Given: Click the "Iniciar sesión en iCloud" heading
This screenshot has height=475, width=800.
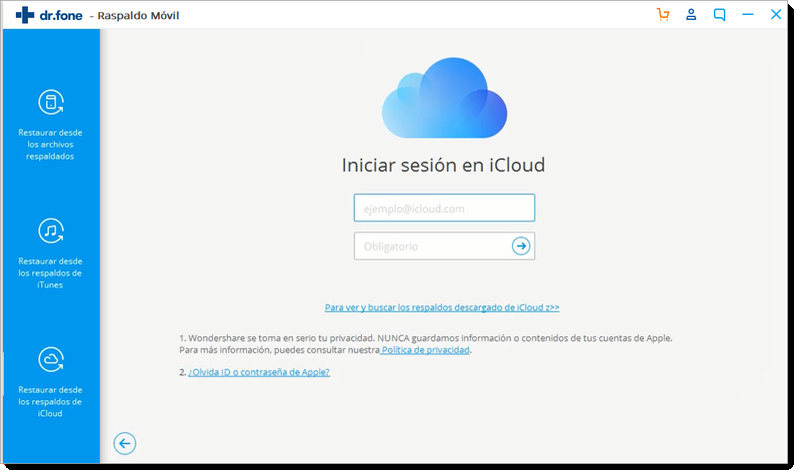Looking at the screenshot, I should 443,165.
